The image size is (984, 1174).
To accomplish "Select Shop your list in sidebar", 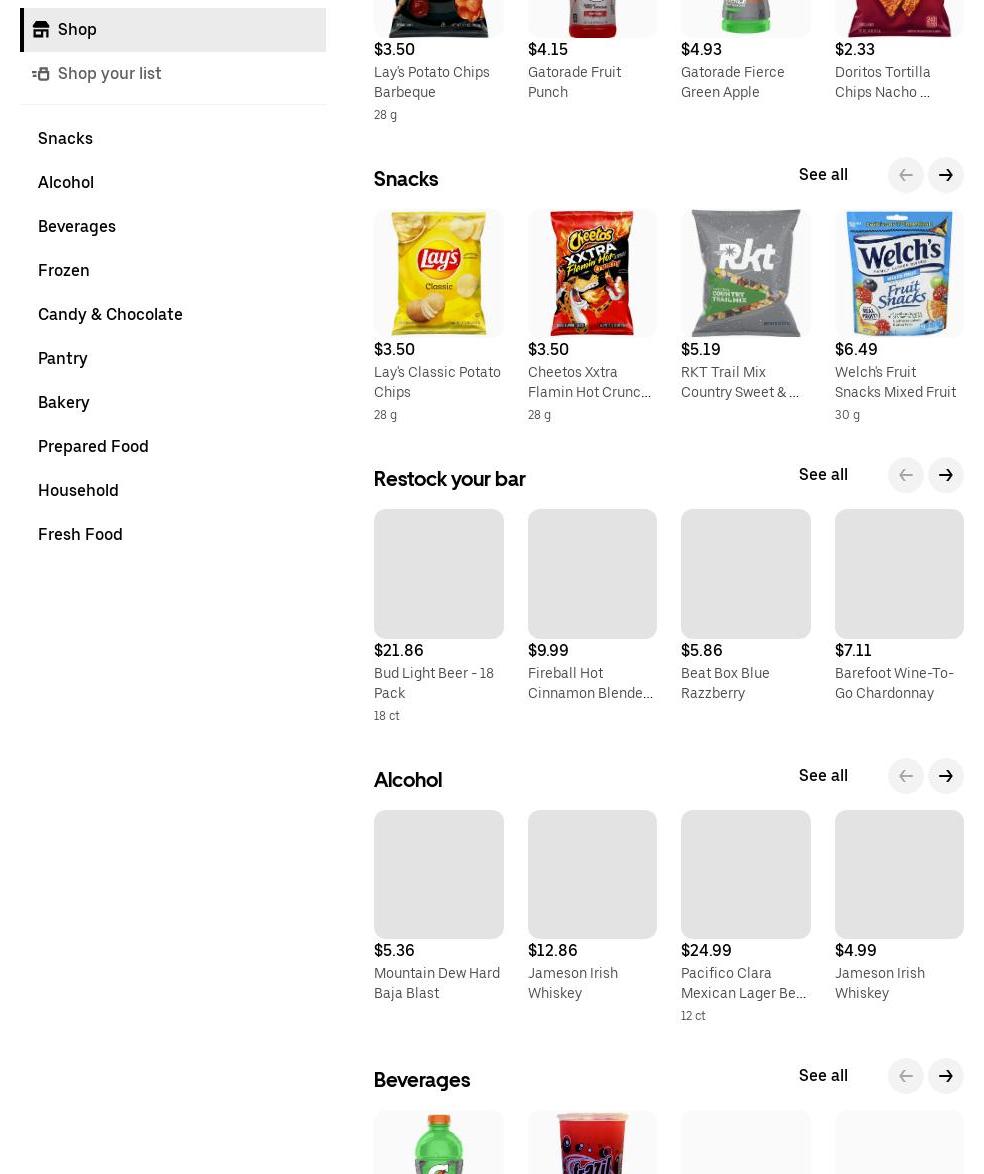I will point(173,73).
